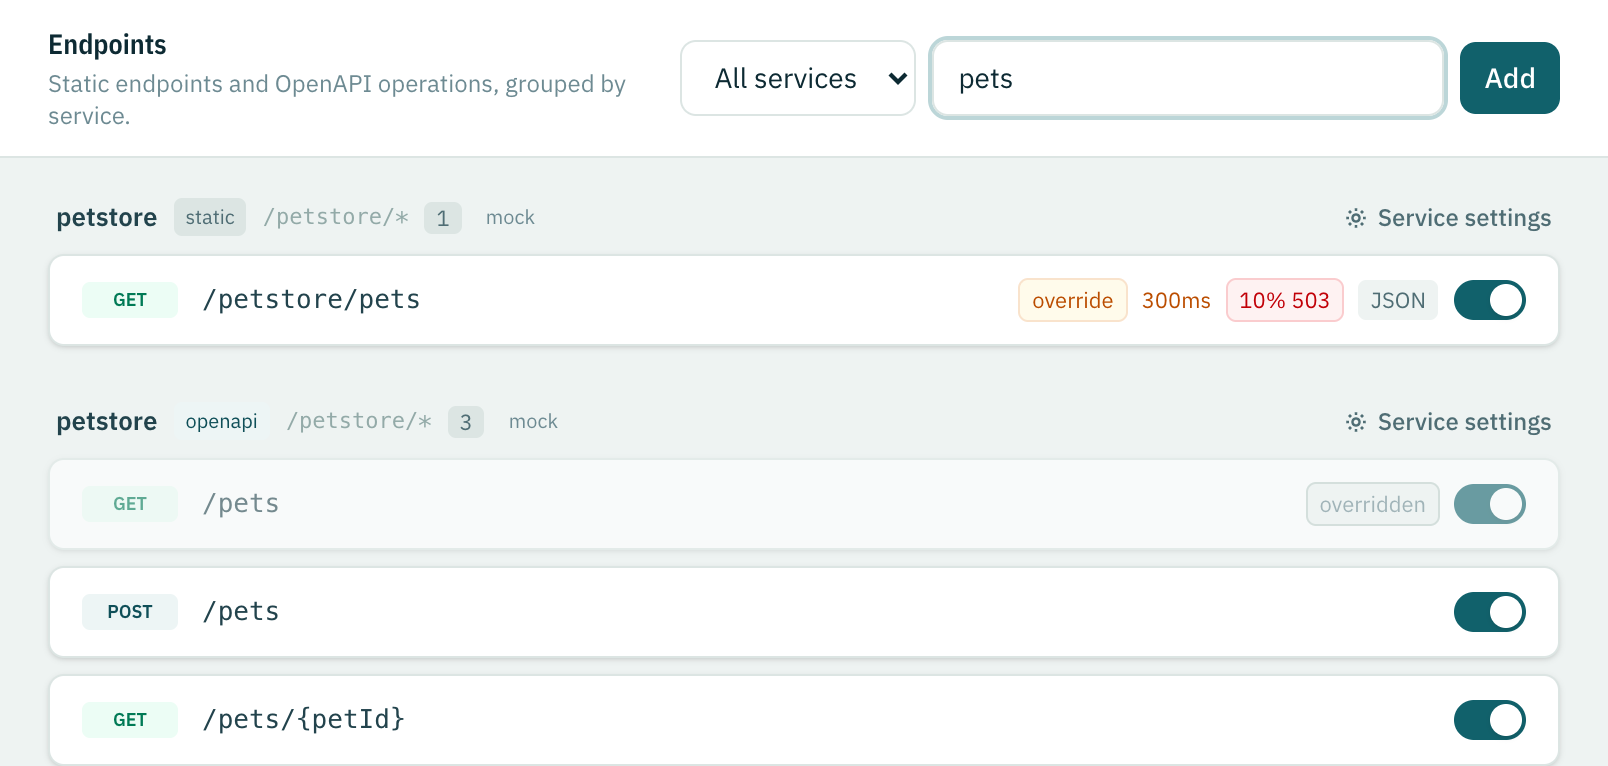The image size is (1608, 766).
Task: Open the /pets/{petId} endpoint path
Action: pos(303,720)
